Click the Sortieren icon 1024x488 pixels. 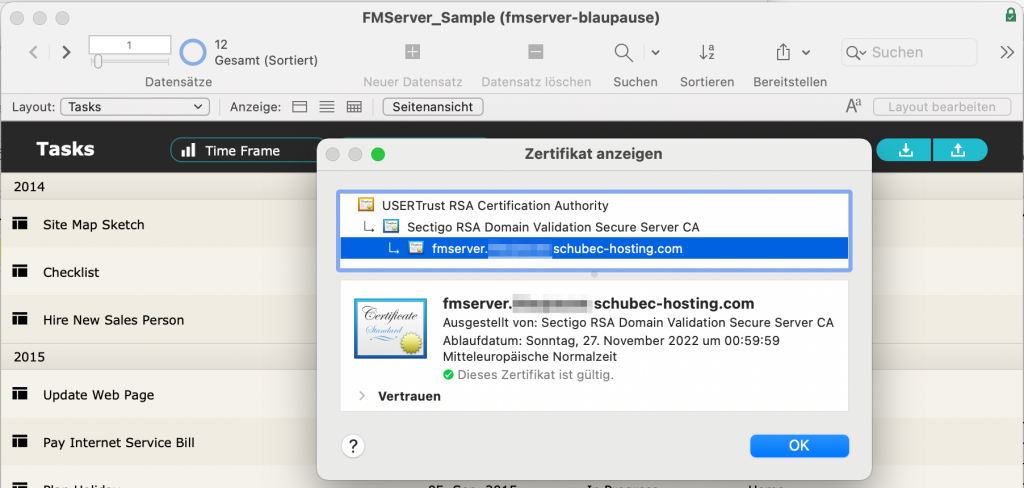click(x=707, y=52)
